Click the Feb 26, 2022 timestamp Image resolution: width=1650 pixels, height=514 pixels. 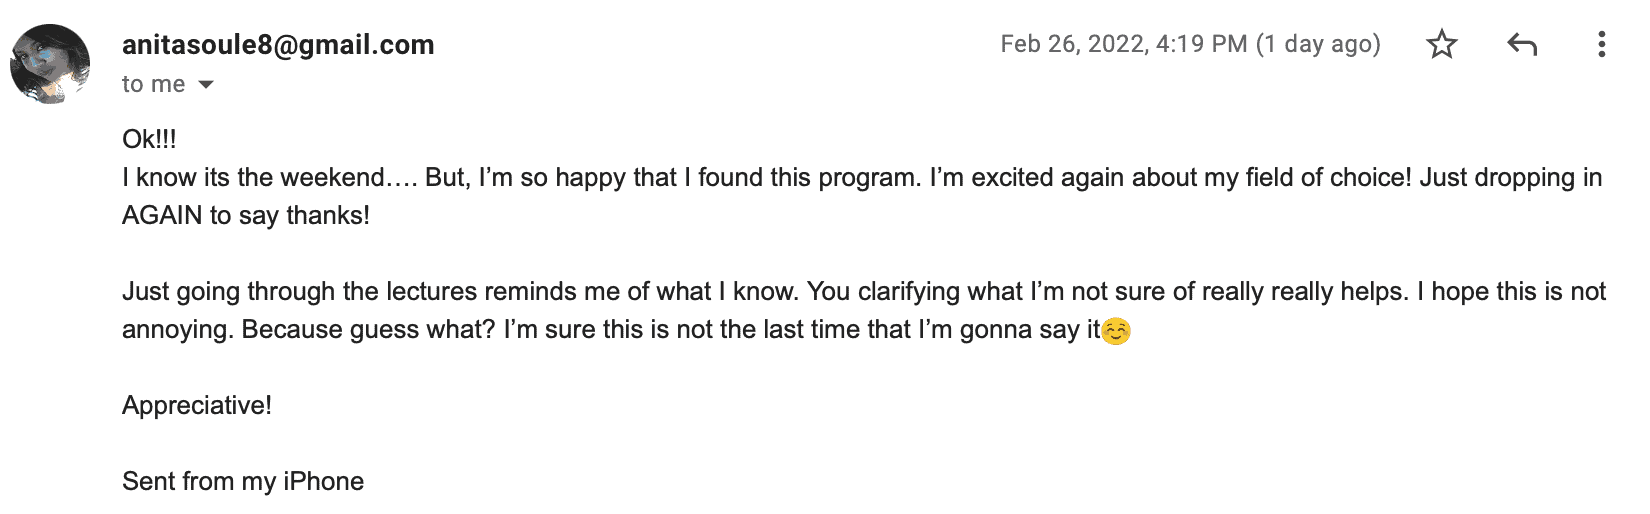pos(1123,44)
